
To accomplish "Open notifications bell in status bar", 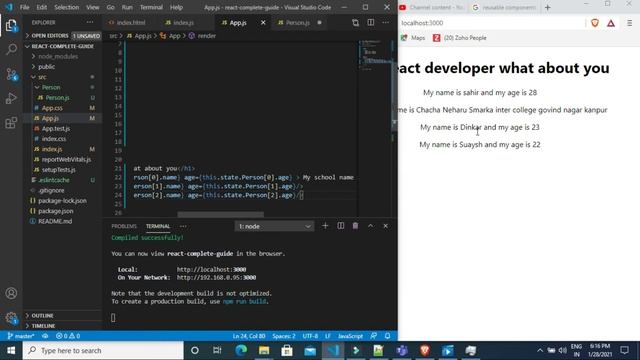I will 387,336.
